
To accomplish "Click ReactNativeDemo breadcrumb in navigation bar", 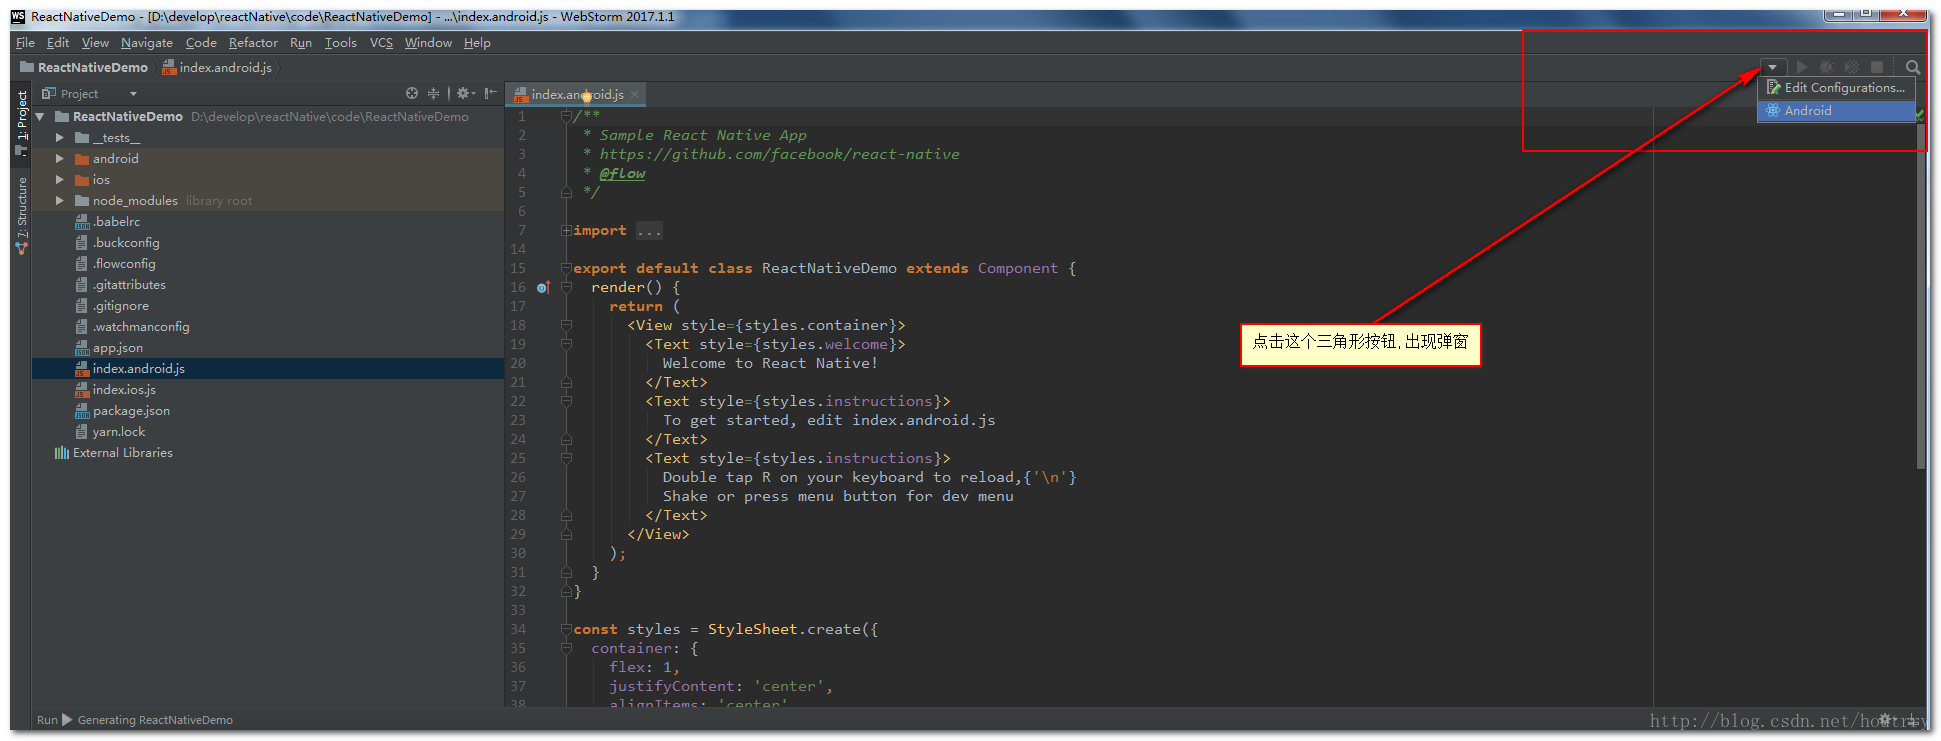I will (x=84, y=67).
